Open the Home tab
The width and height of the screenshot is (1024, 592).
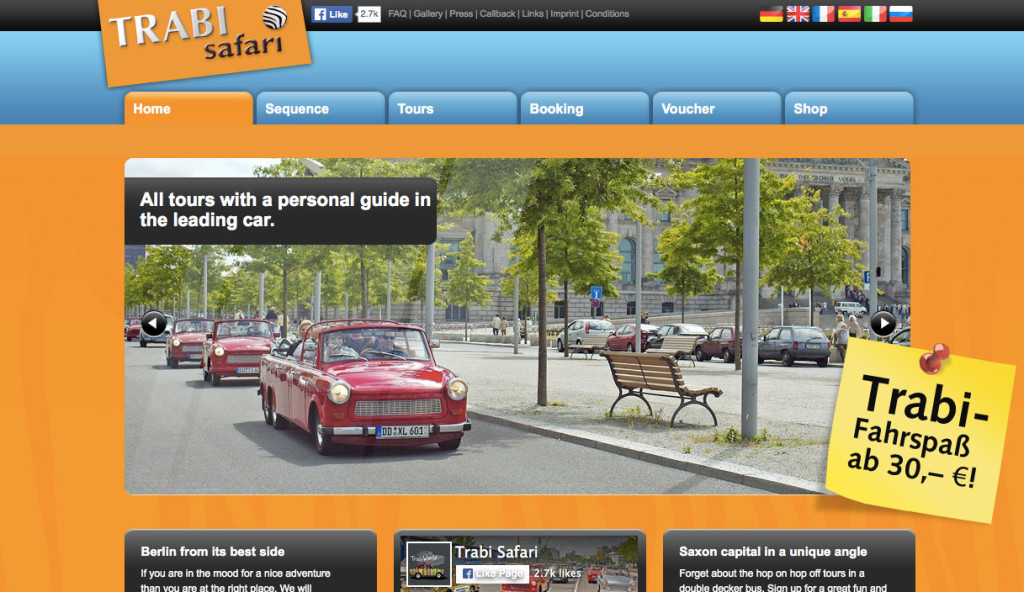pyautogui.click(x=188, y=109)
